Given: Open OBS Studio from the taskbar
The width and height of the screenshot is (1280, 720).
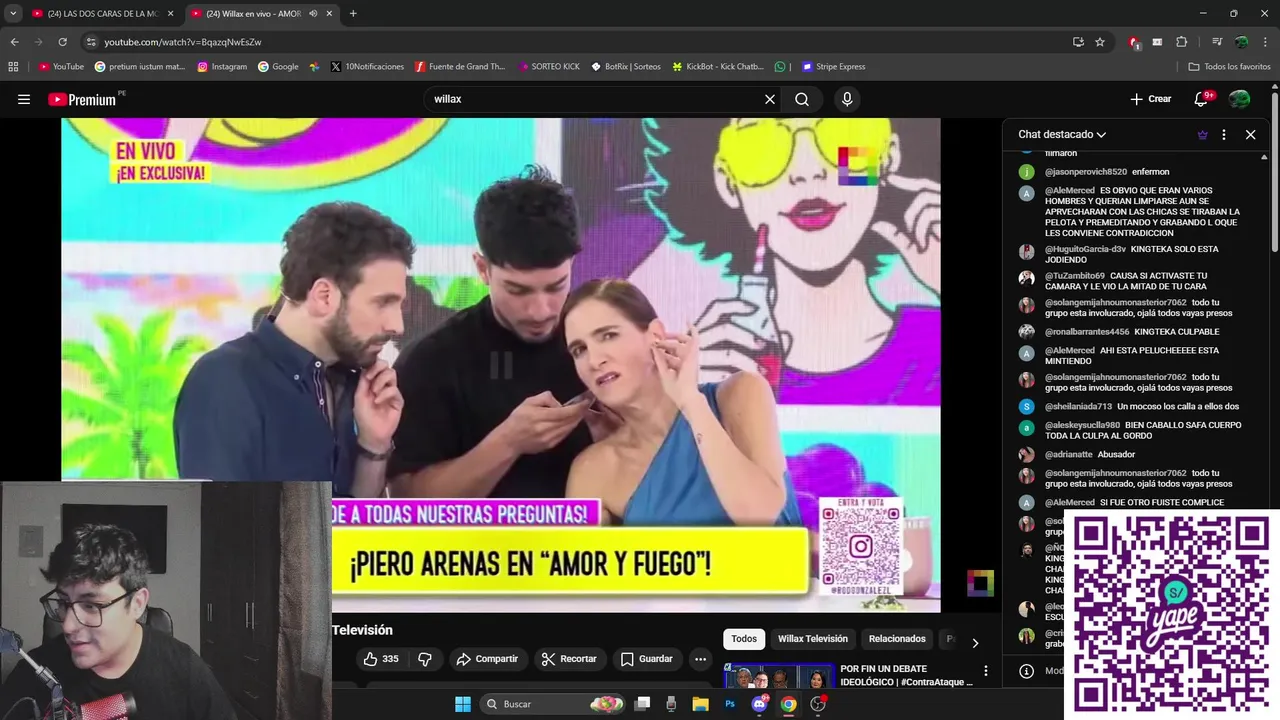Looking at the screenshot, I should tap(818, 704).
